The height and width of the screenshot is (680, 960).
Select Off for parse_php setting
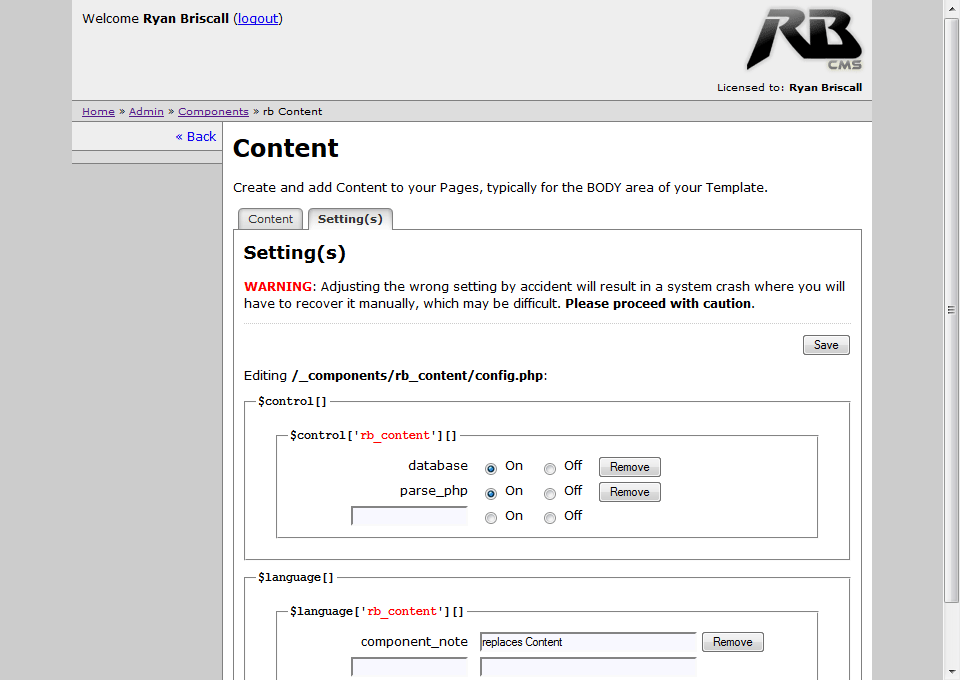(550, 493)
